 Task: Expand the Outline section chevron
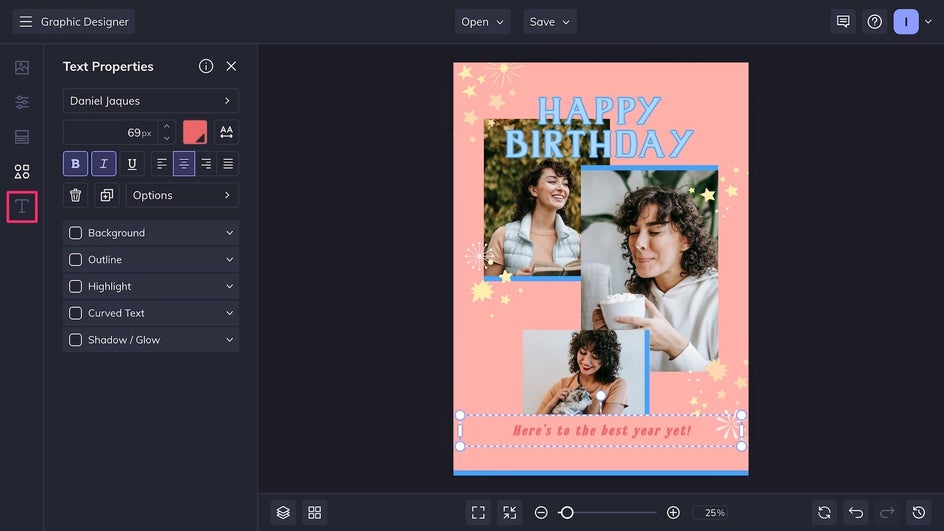[229, 259]
